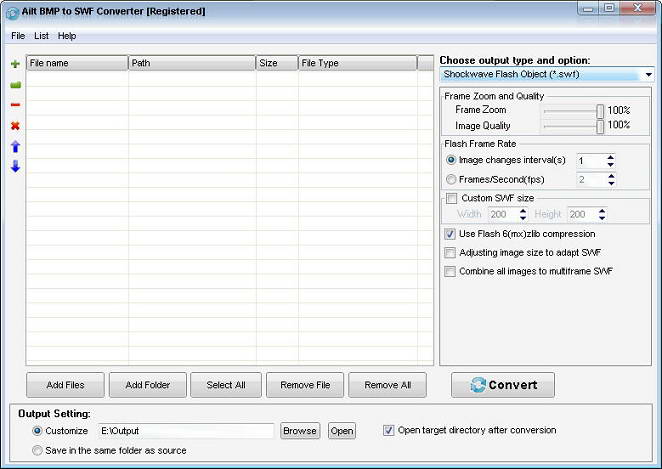
Task: Start conversion with the Convert button
Action: coord(503,385)
